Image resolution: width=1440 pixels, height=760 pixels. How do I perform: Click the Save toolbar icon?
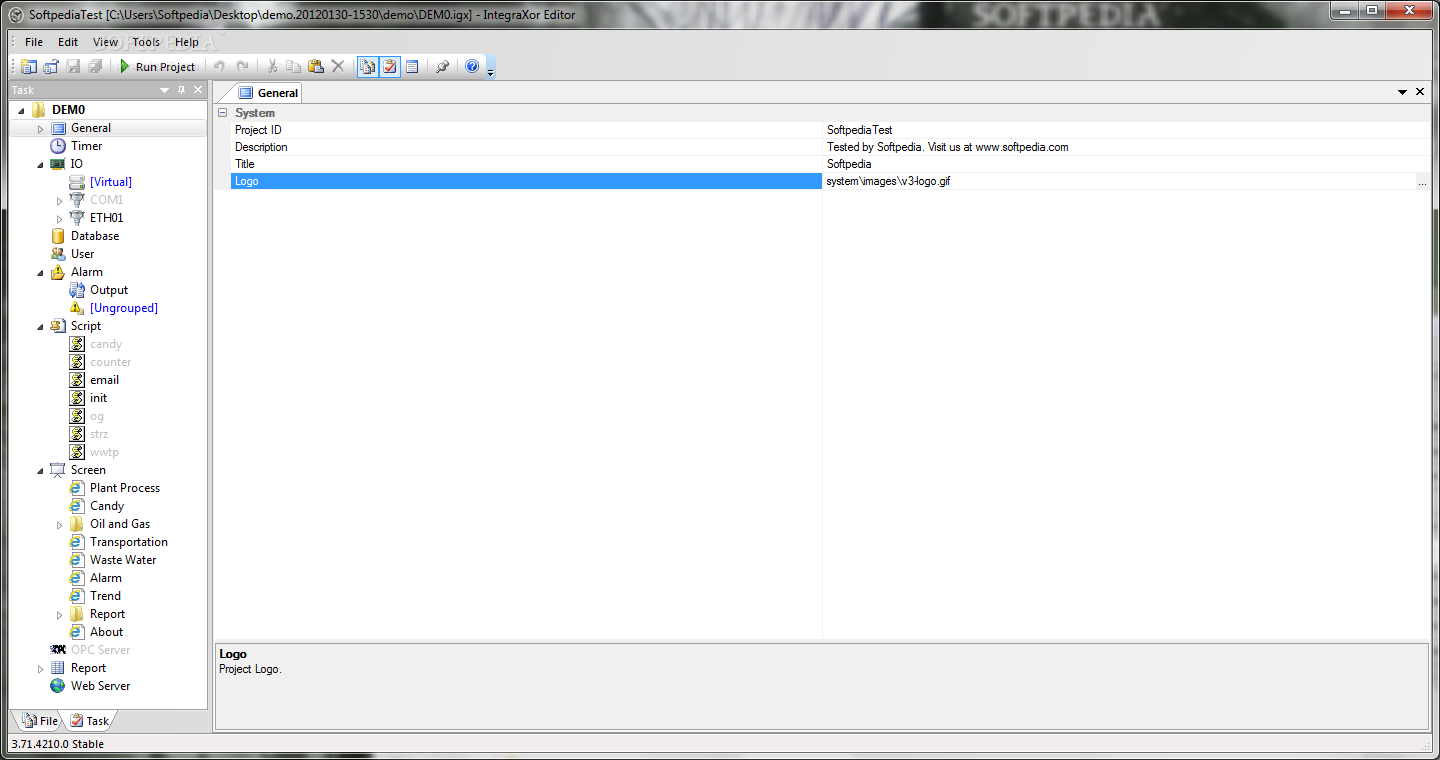(73, 67)
